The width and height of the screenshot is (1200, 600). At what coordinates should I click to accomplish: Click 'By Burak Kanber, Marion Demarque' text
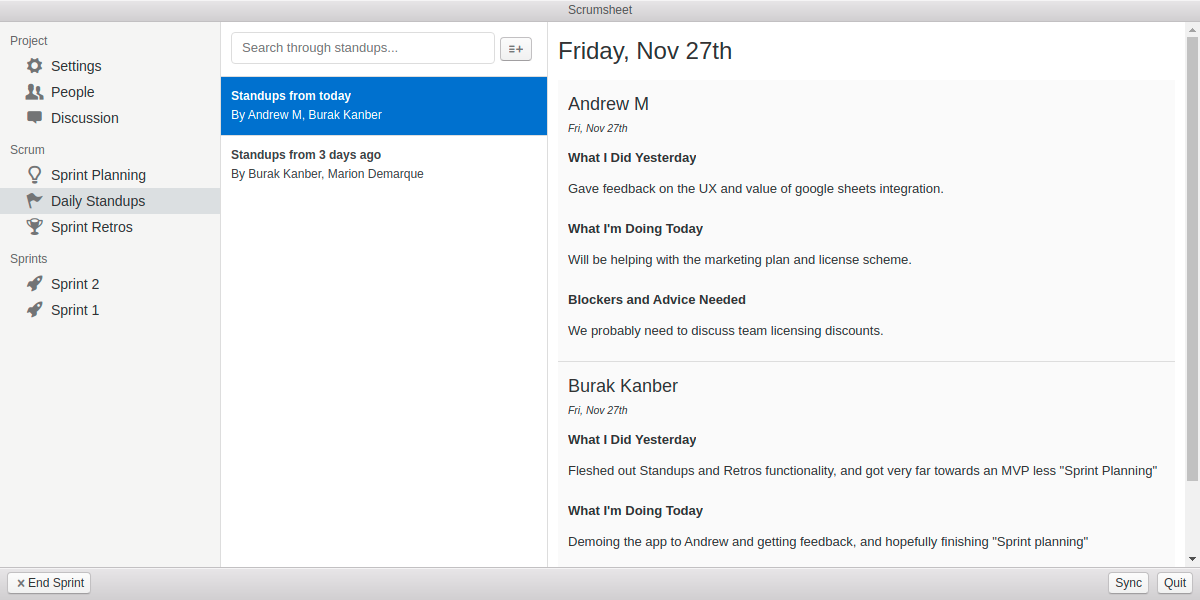click(327, 174)
